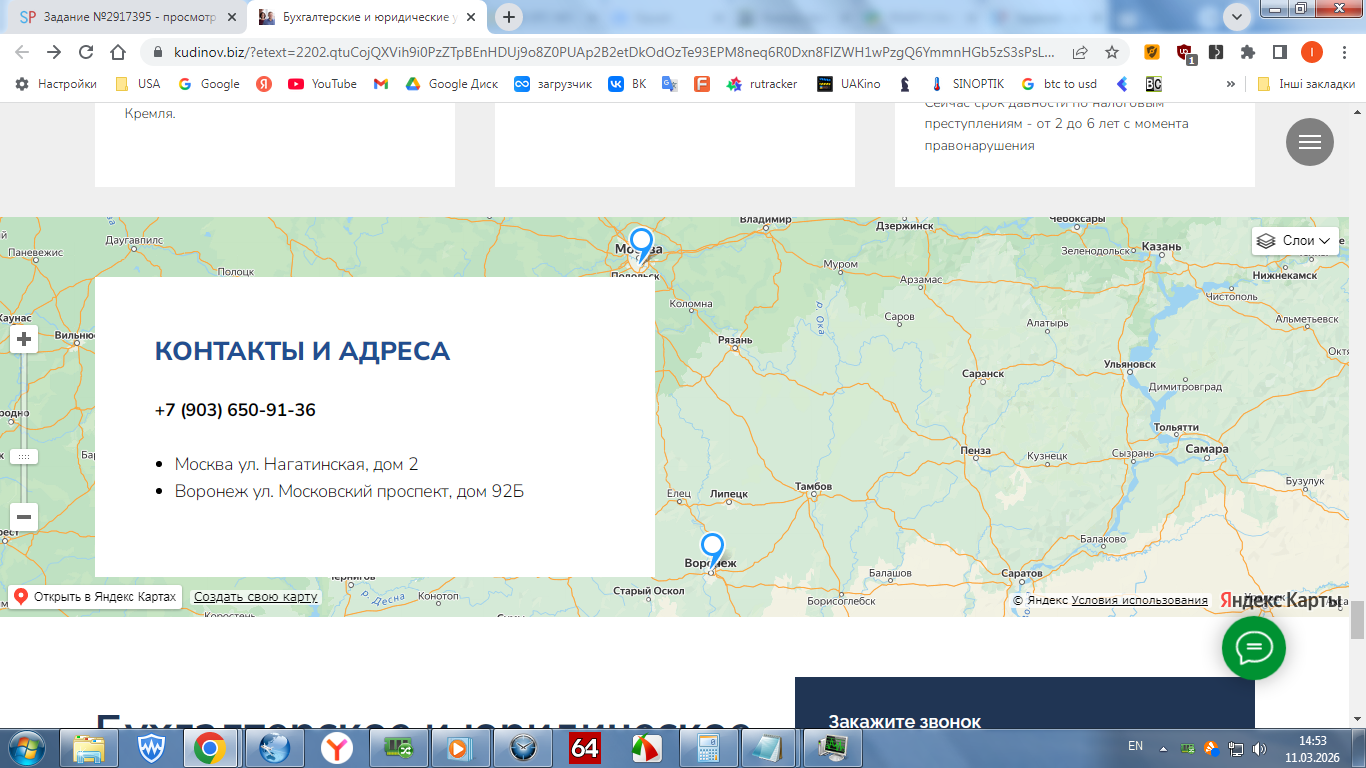Click the map zoom slider handle
The image size is (1366, 768).
point(24,456)
